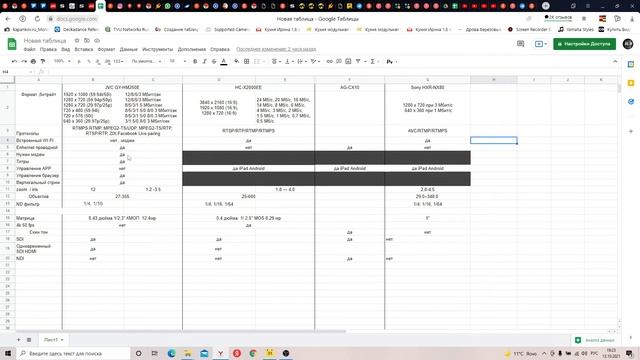The width and height of the screenshot is (640, 360).
Task: Open Calendar in the side panel
Action: pos(631,64)
